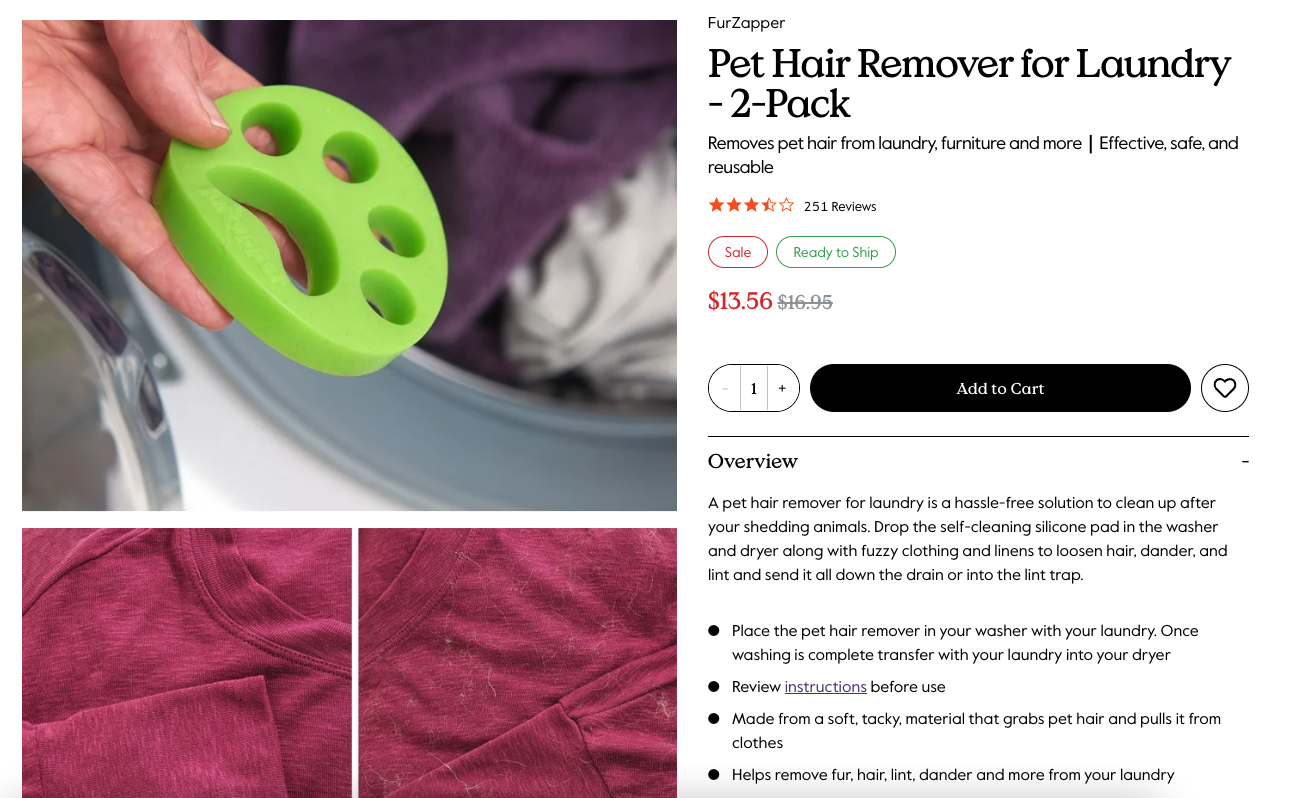Add the pet hair remover to cart
This screenshot has width=1298, height=798.
(1000, 388)
